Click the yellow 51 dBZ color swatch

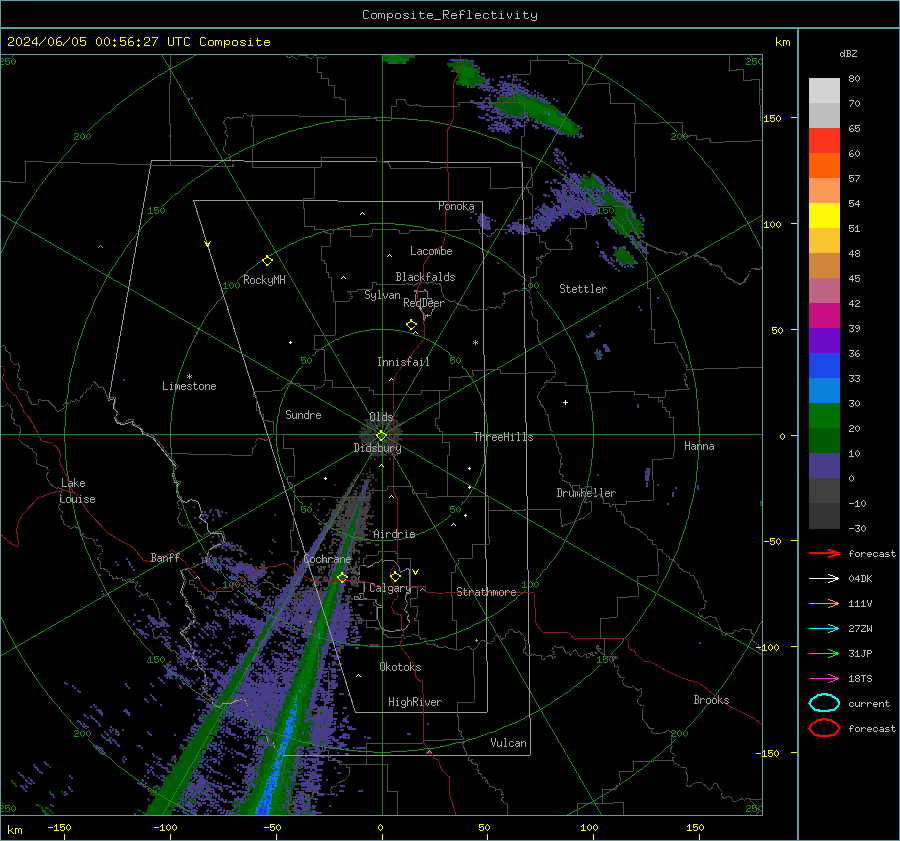(824, 216)
